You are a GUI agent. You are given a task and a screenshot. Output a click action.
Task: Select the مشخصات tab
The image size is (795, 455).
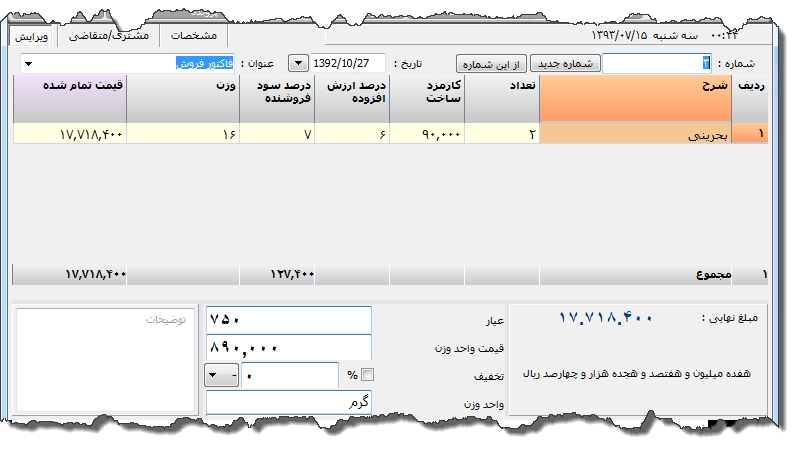coord(194,36)
